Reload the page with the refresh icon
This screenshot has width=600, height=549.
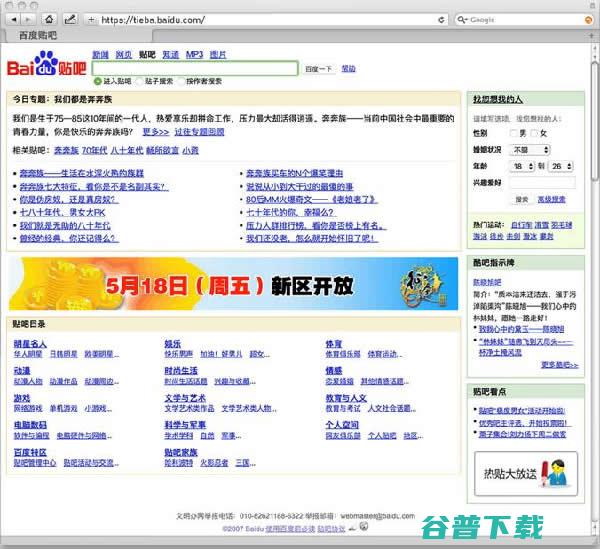pyautogui.click(x=441, y=20)
